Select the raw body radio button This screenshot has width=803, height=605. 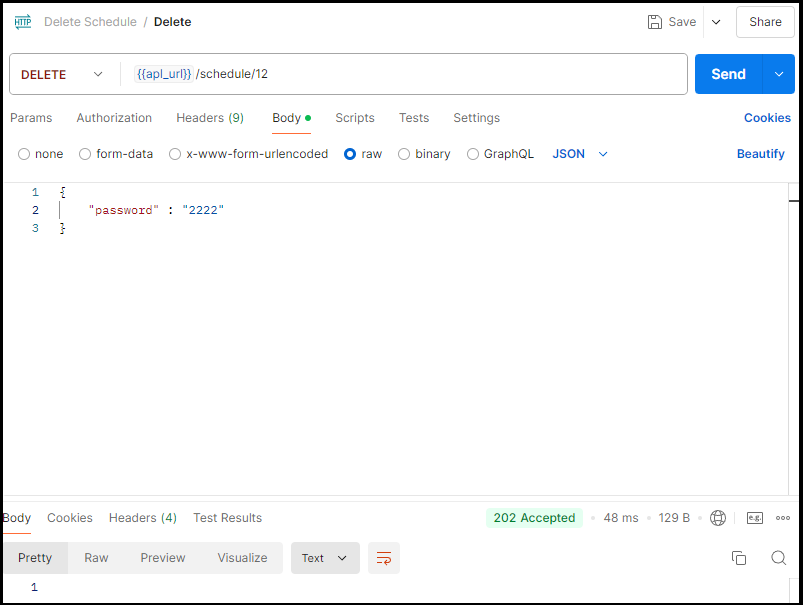click(x=350, y=154)
